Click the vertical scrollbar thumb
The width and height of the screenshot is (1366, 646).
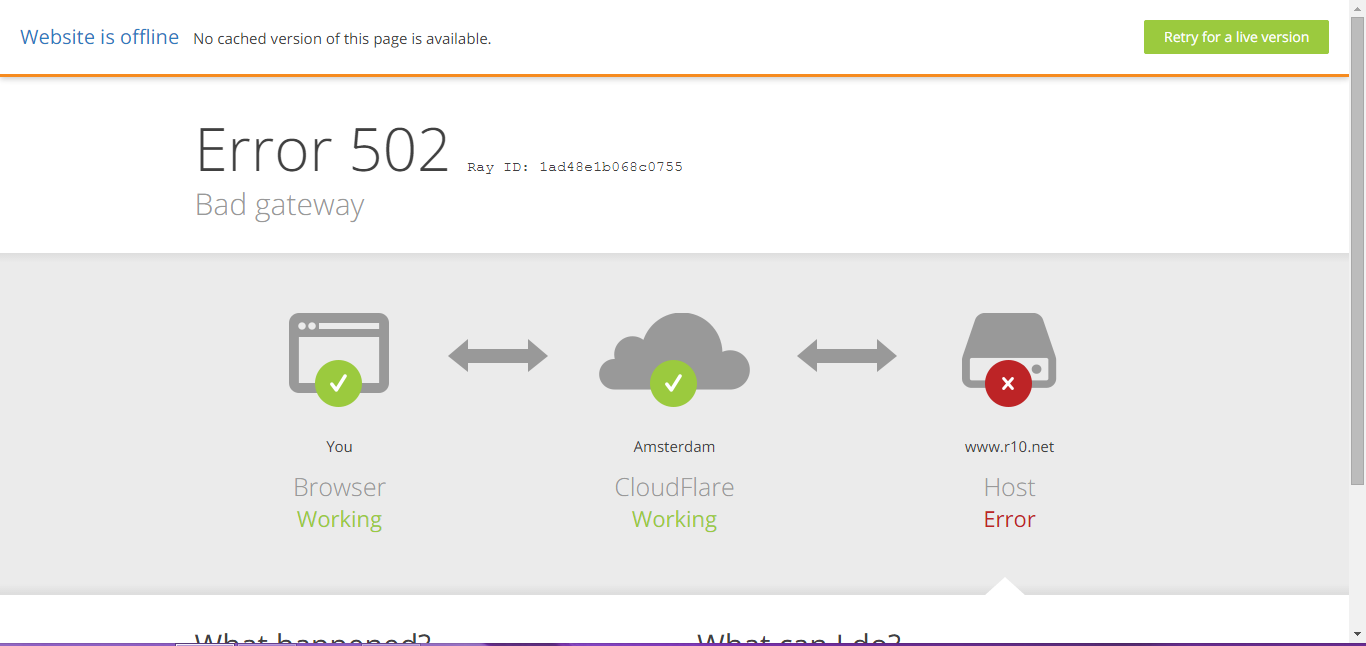[1357, 250]
